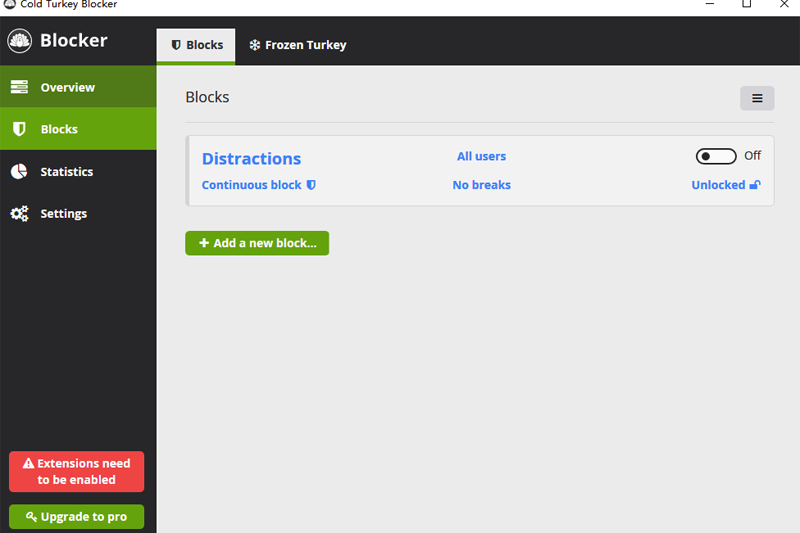The image size is (800, 533).
Task: Open the hamburger menu for Blocks
Action: pos(757,98)
